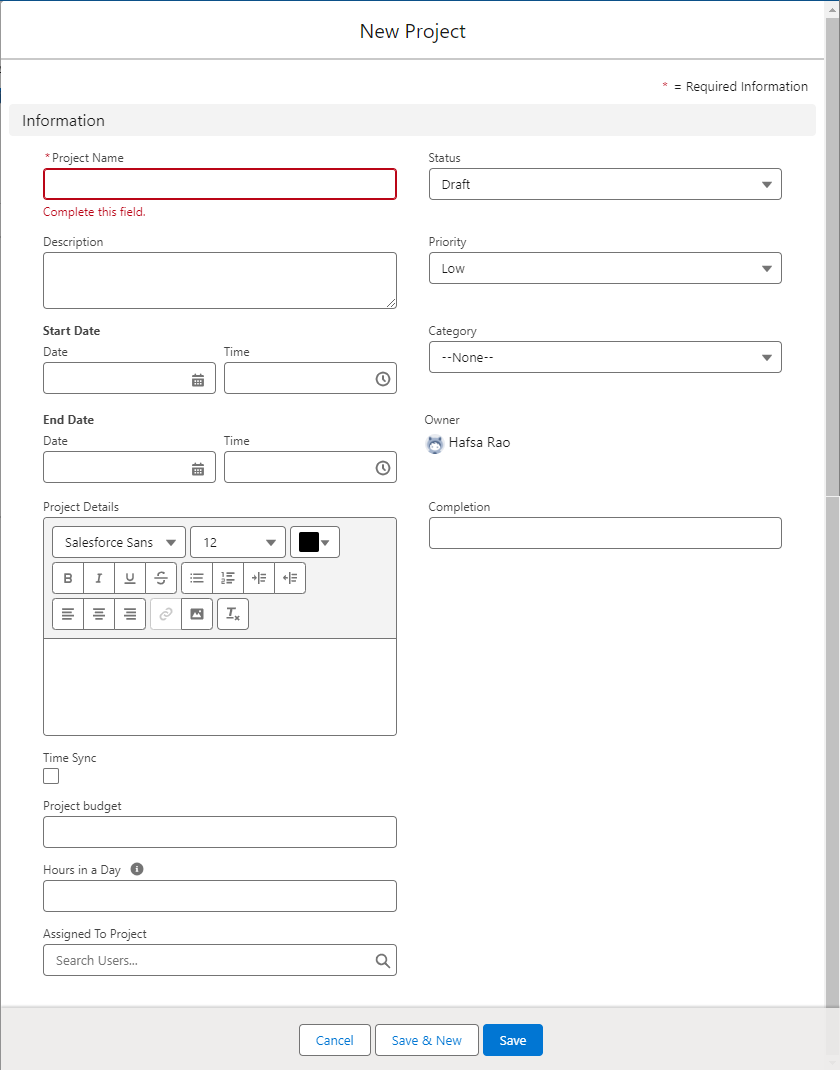Open the End Date time picker
The height and width of the screenshot is (1070, 840).
382,468
